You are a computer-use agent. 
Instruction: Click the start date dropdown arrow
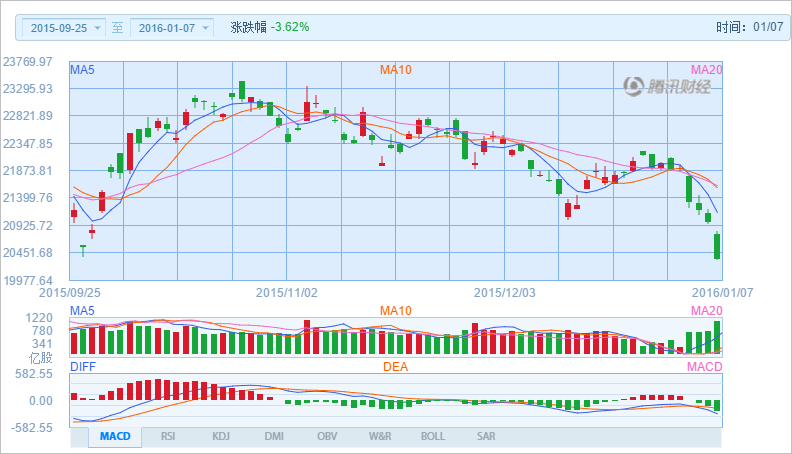(x=97, y=28)
